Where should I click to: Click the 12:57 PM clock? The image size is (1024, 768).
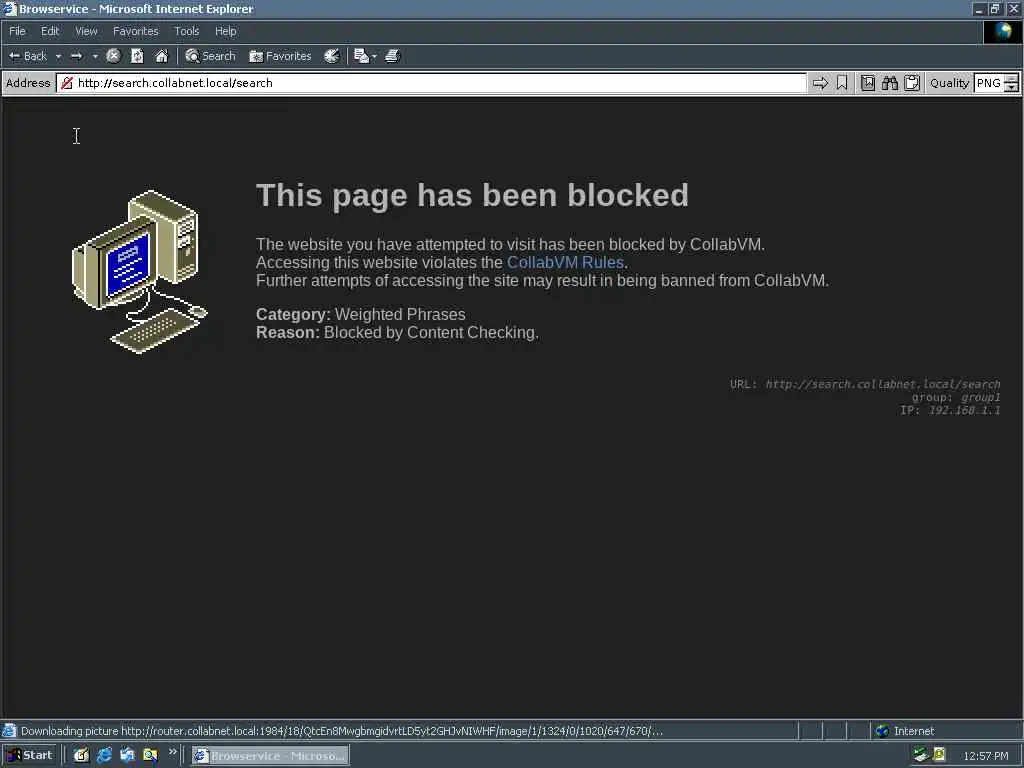point(985,756)
